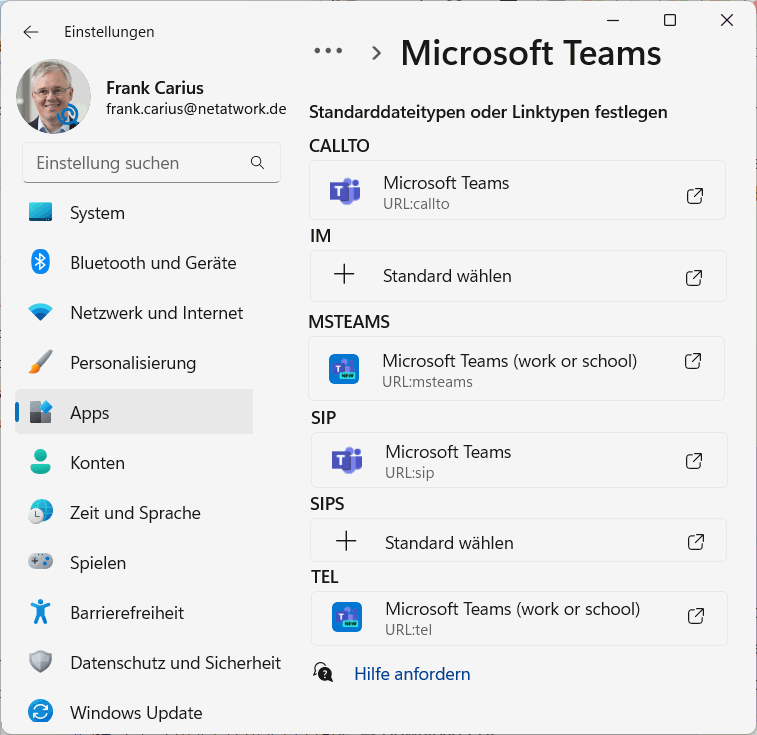Open external link icon for SIP
Image resolution: width=757 pixels, height=735 pixels.
(694, 461)
